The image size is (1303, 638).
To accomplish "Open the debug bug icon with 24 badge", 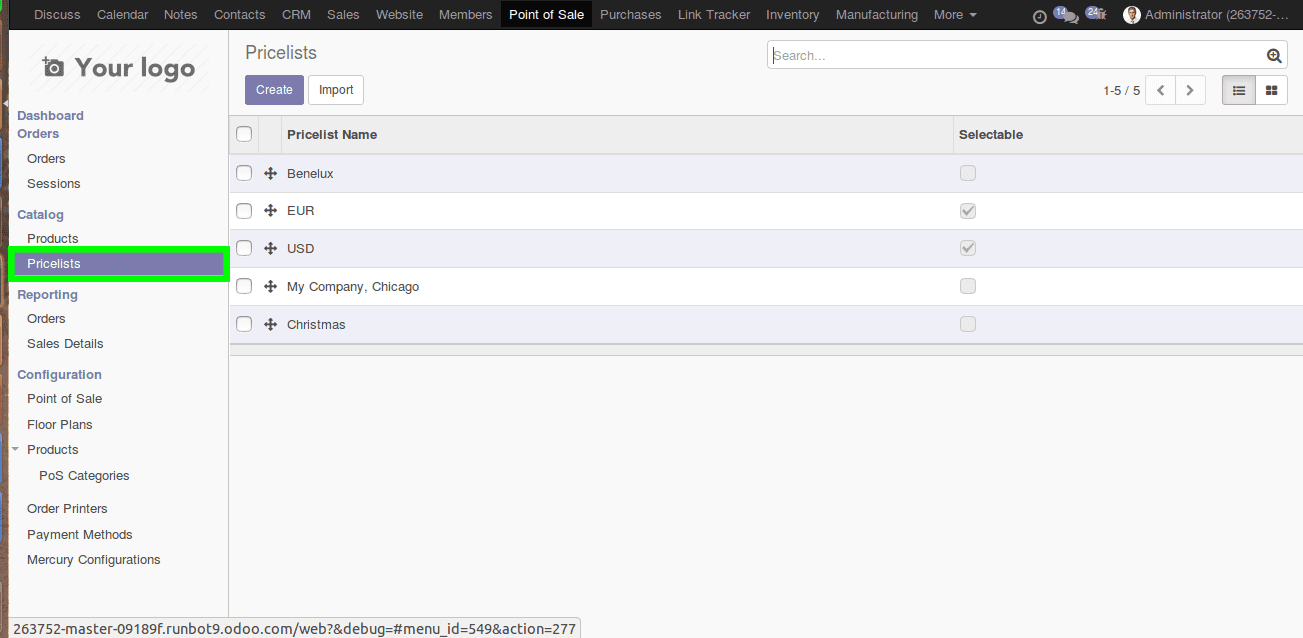I will tap(1096, 14).
